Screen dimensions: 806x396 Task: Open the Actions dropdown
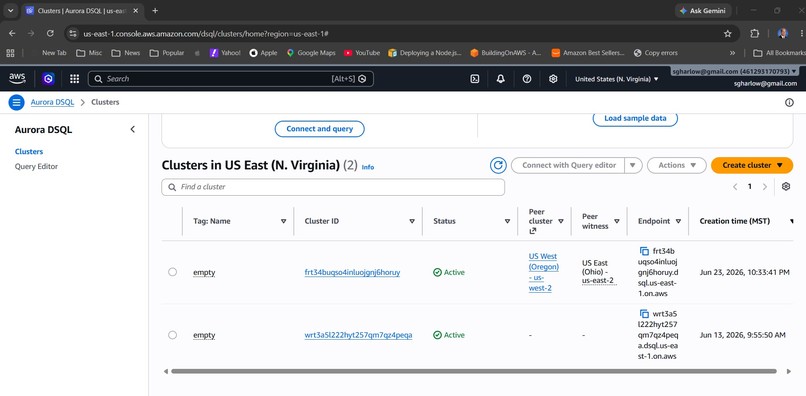[676, 165]
